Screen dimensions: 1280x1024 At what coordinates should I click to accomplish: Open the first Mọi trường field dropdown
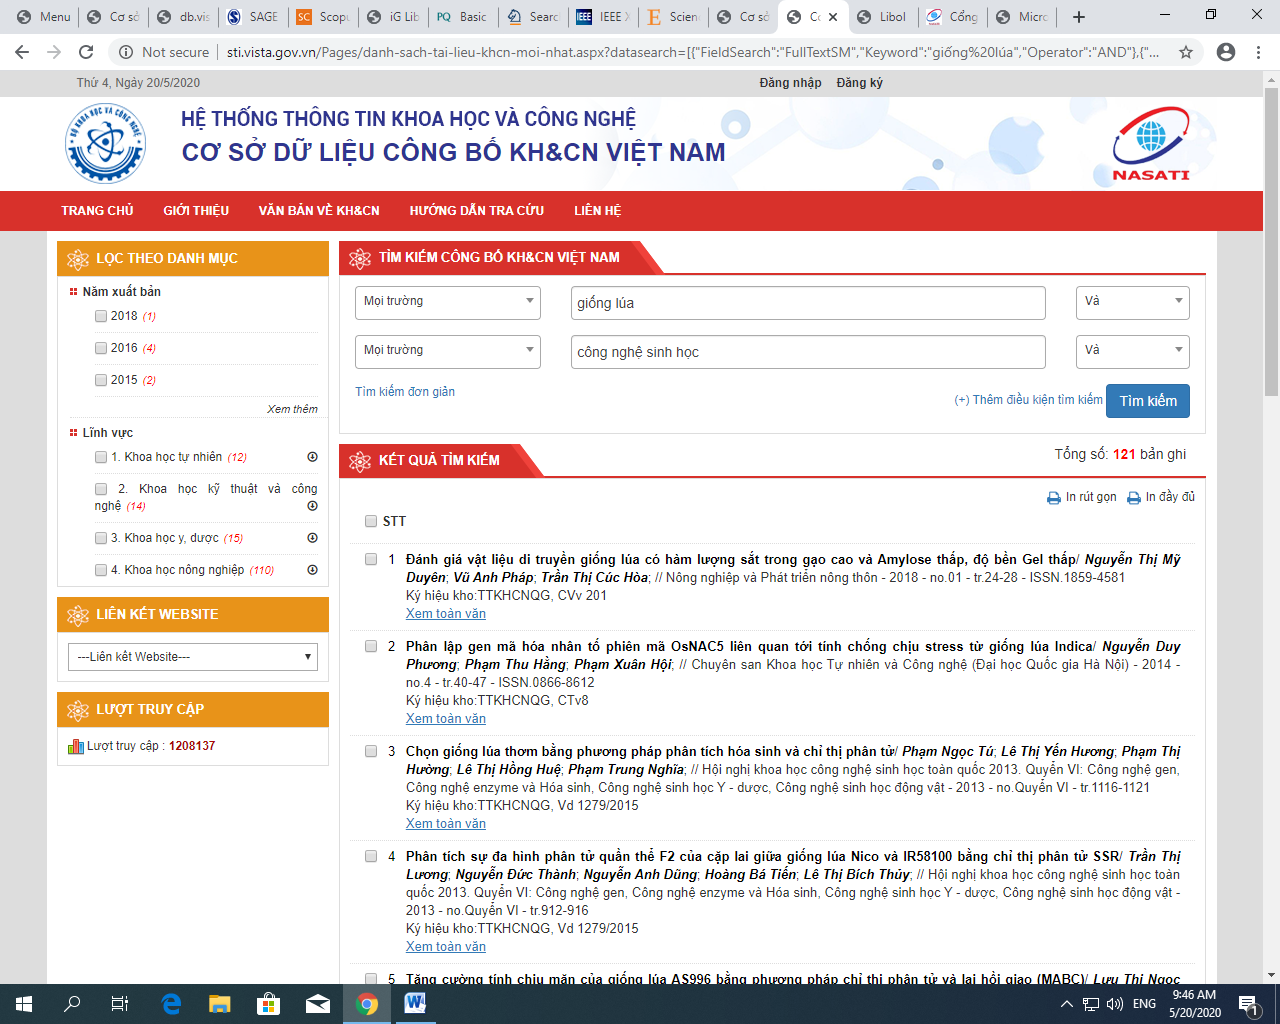(x=447, y=302)
